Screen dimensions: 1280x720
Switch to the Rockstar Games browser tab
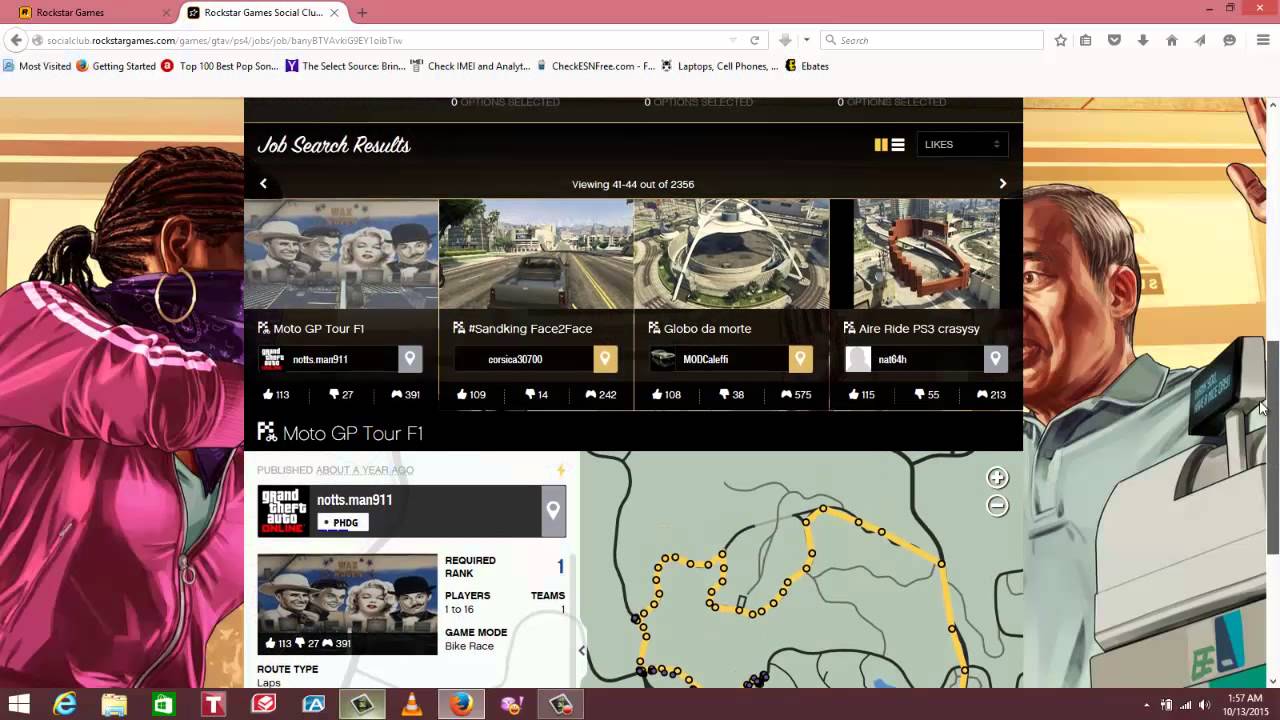pos(94,12)
